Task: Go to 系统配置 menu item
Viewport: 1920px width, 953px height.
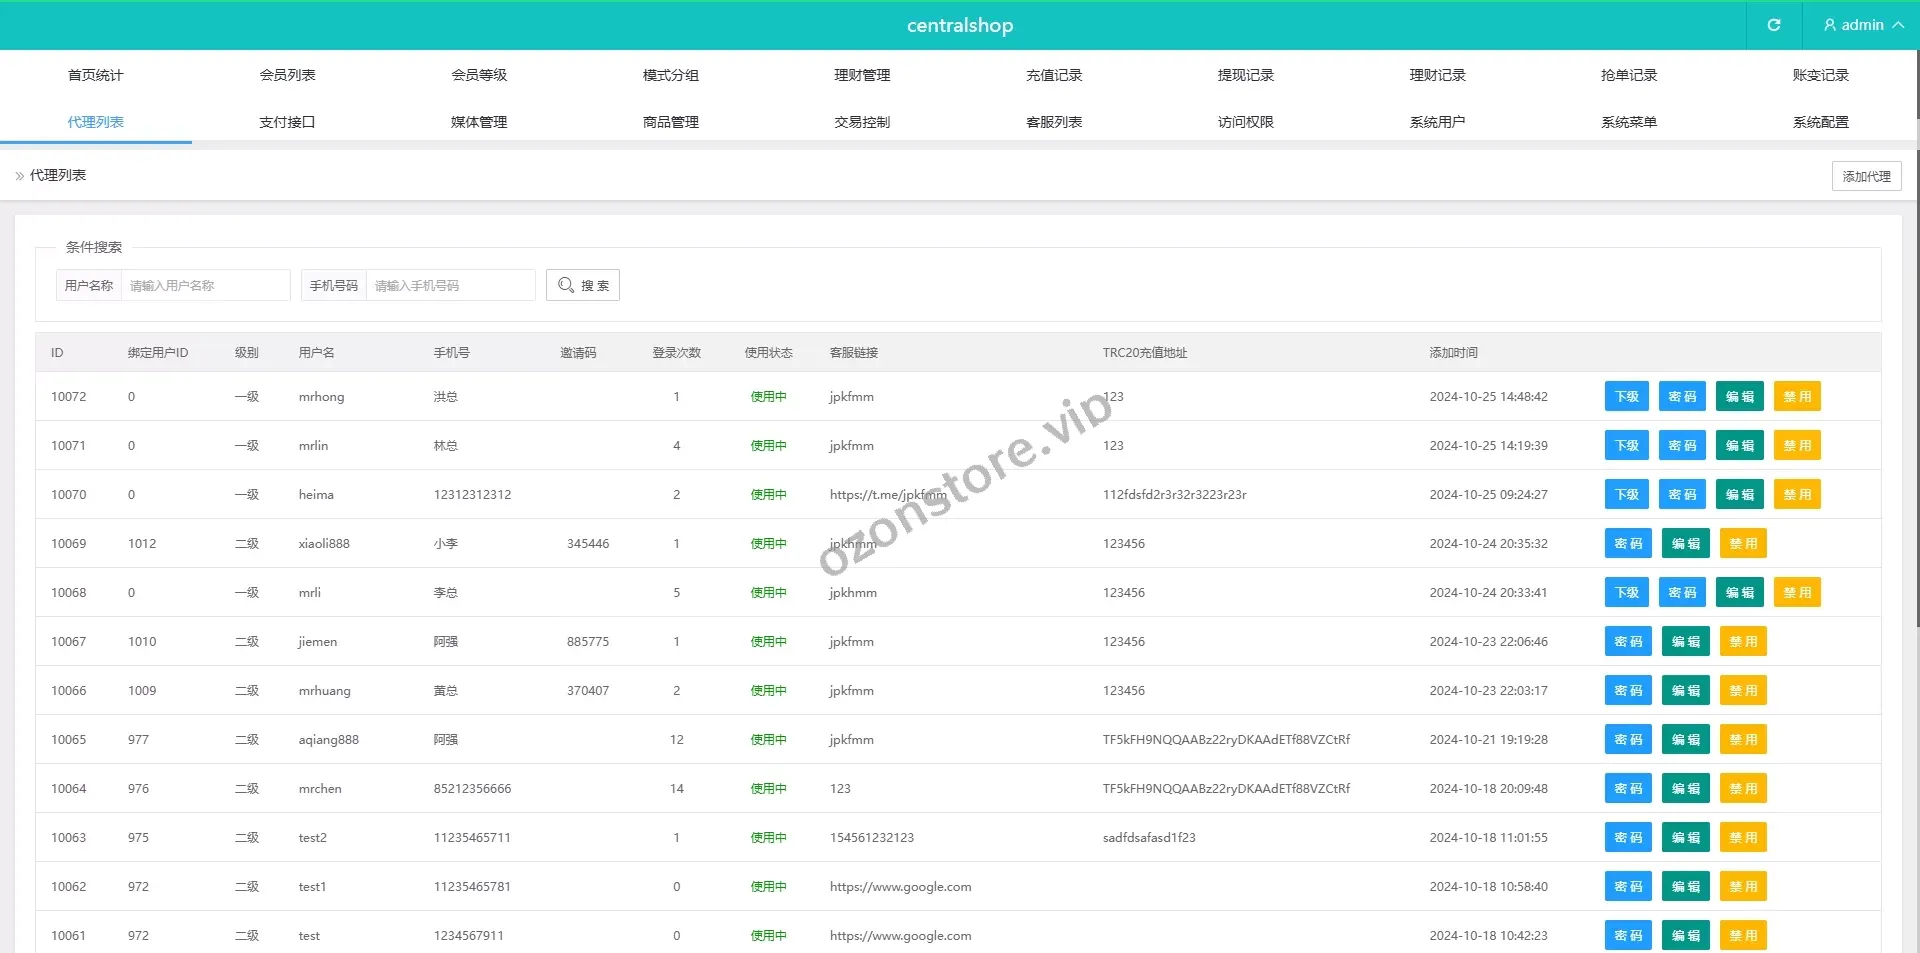Action: (x=1820, y=122)
